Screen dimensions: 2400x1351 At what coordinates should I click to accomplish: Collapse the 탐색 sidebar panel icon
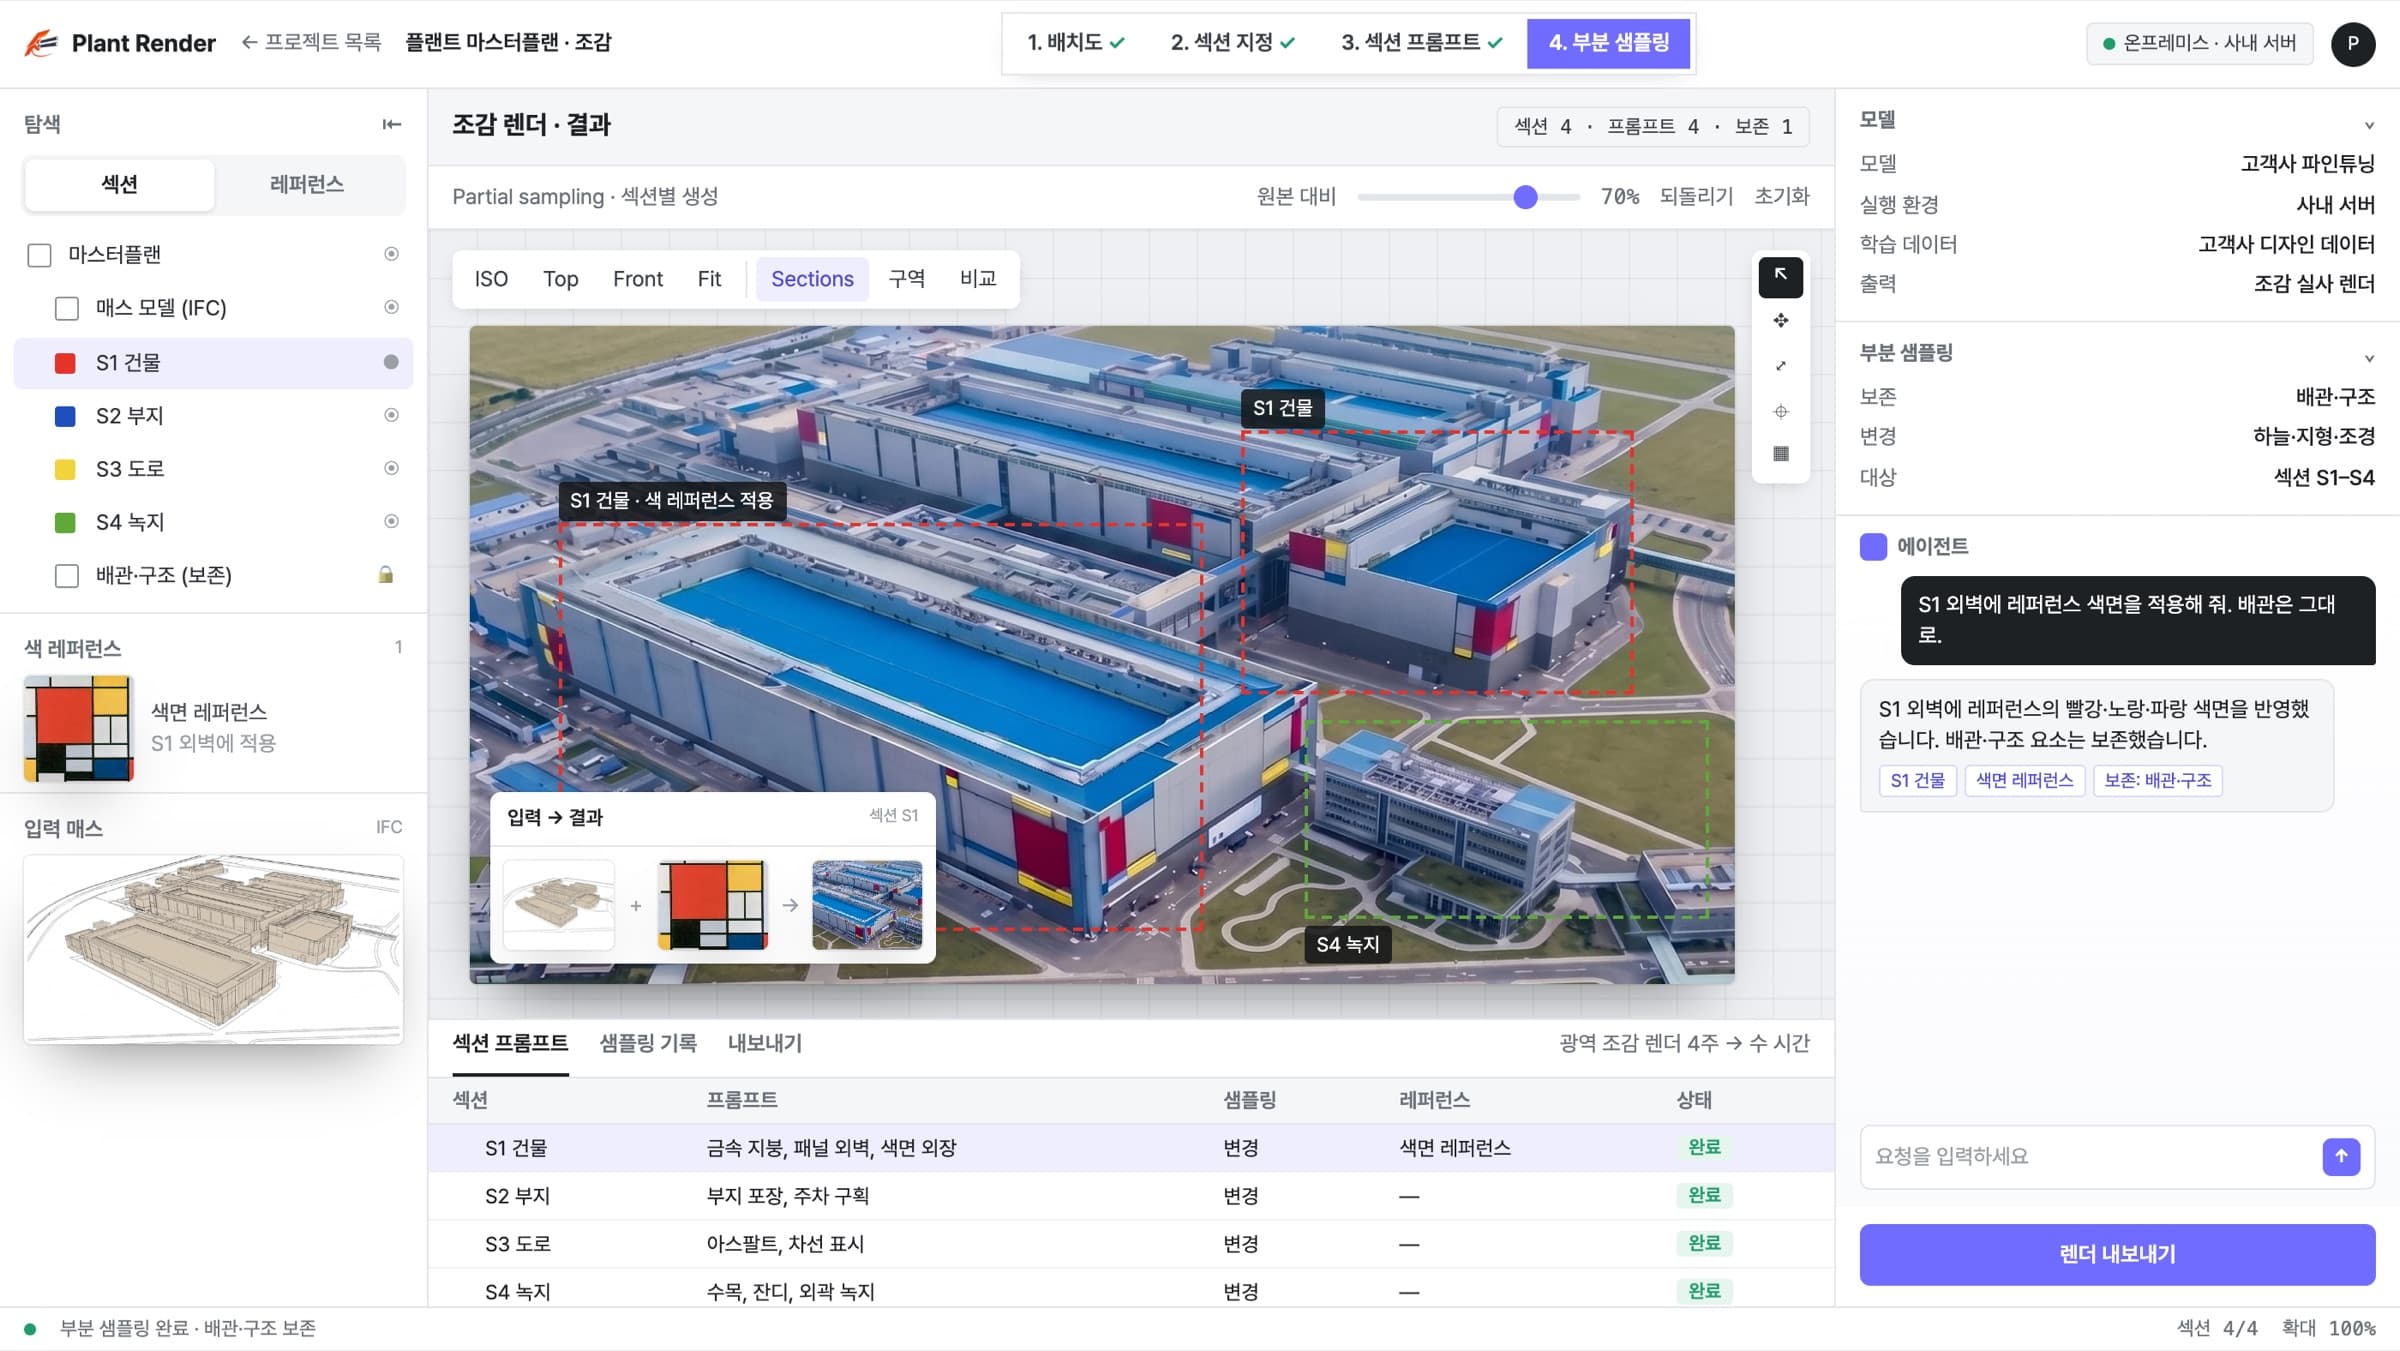pyautogui.click(x=391, y=124)
